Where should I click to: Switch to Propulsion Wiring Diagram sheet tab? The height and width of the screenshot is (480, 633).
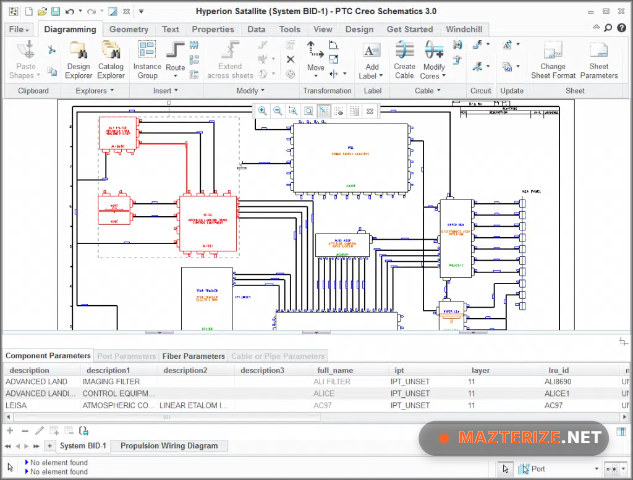(x=169, y=446)
